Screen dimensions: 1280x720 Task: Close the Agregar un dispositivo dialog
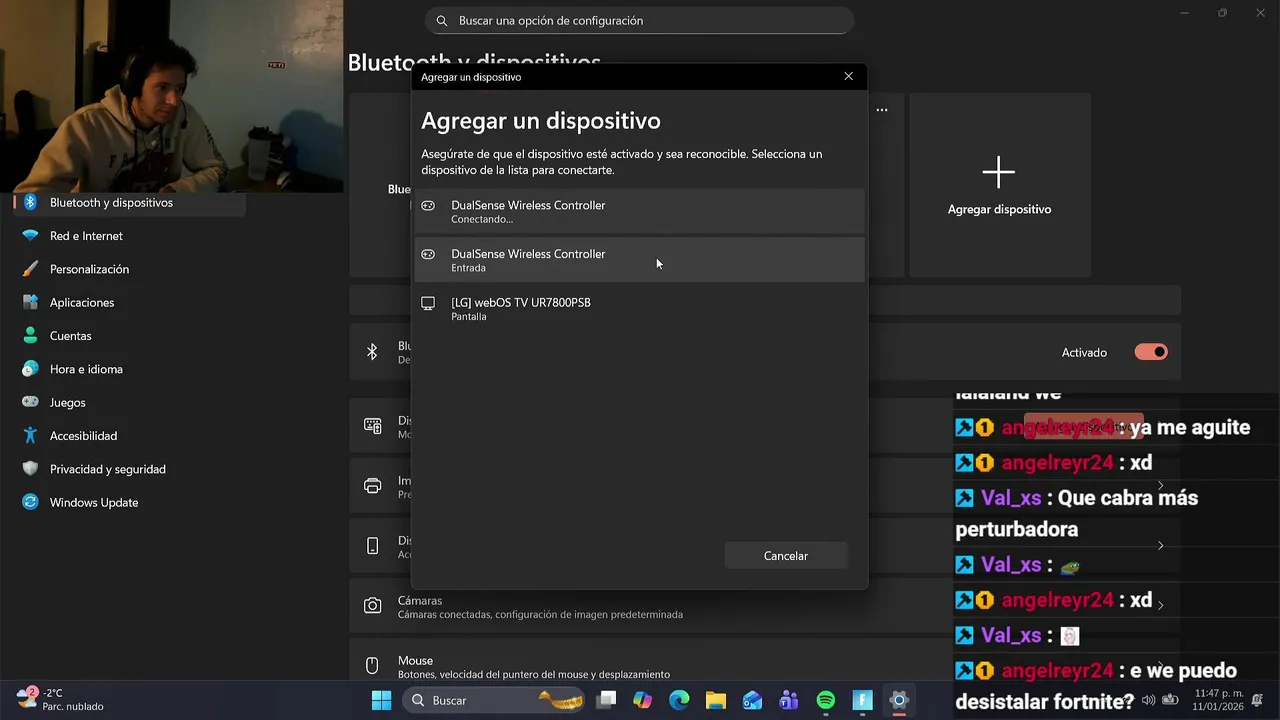tap(849, 77)
